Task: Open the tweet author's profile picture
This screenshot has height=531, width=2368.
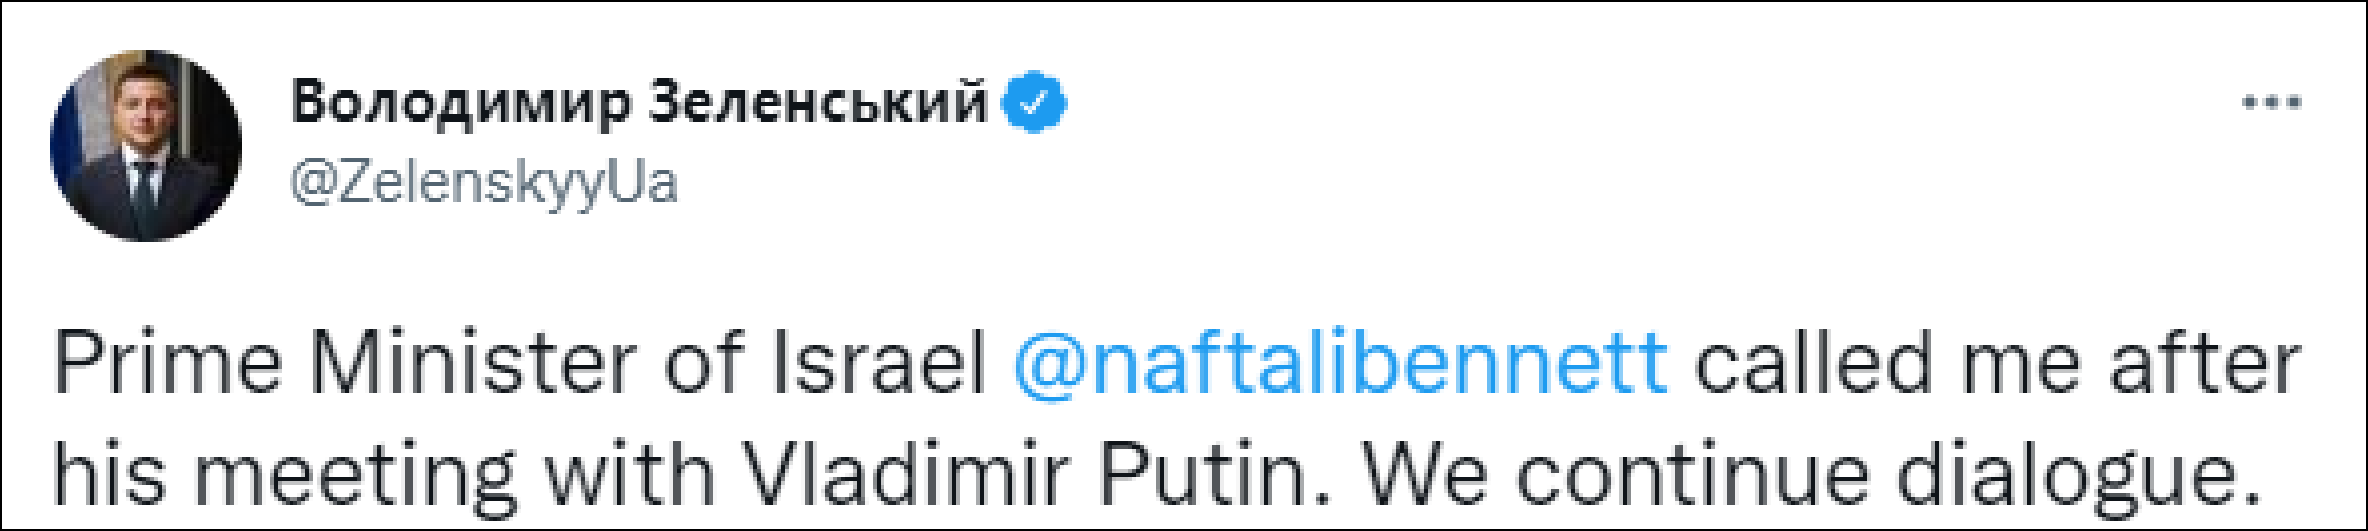Action: pyautogui.click(x=146, y=146)
